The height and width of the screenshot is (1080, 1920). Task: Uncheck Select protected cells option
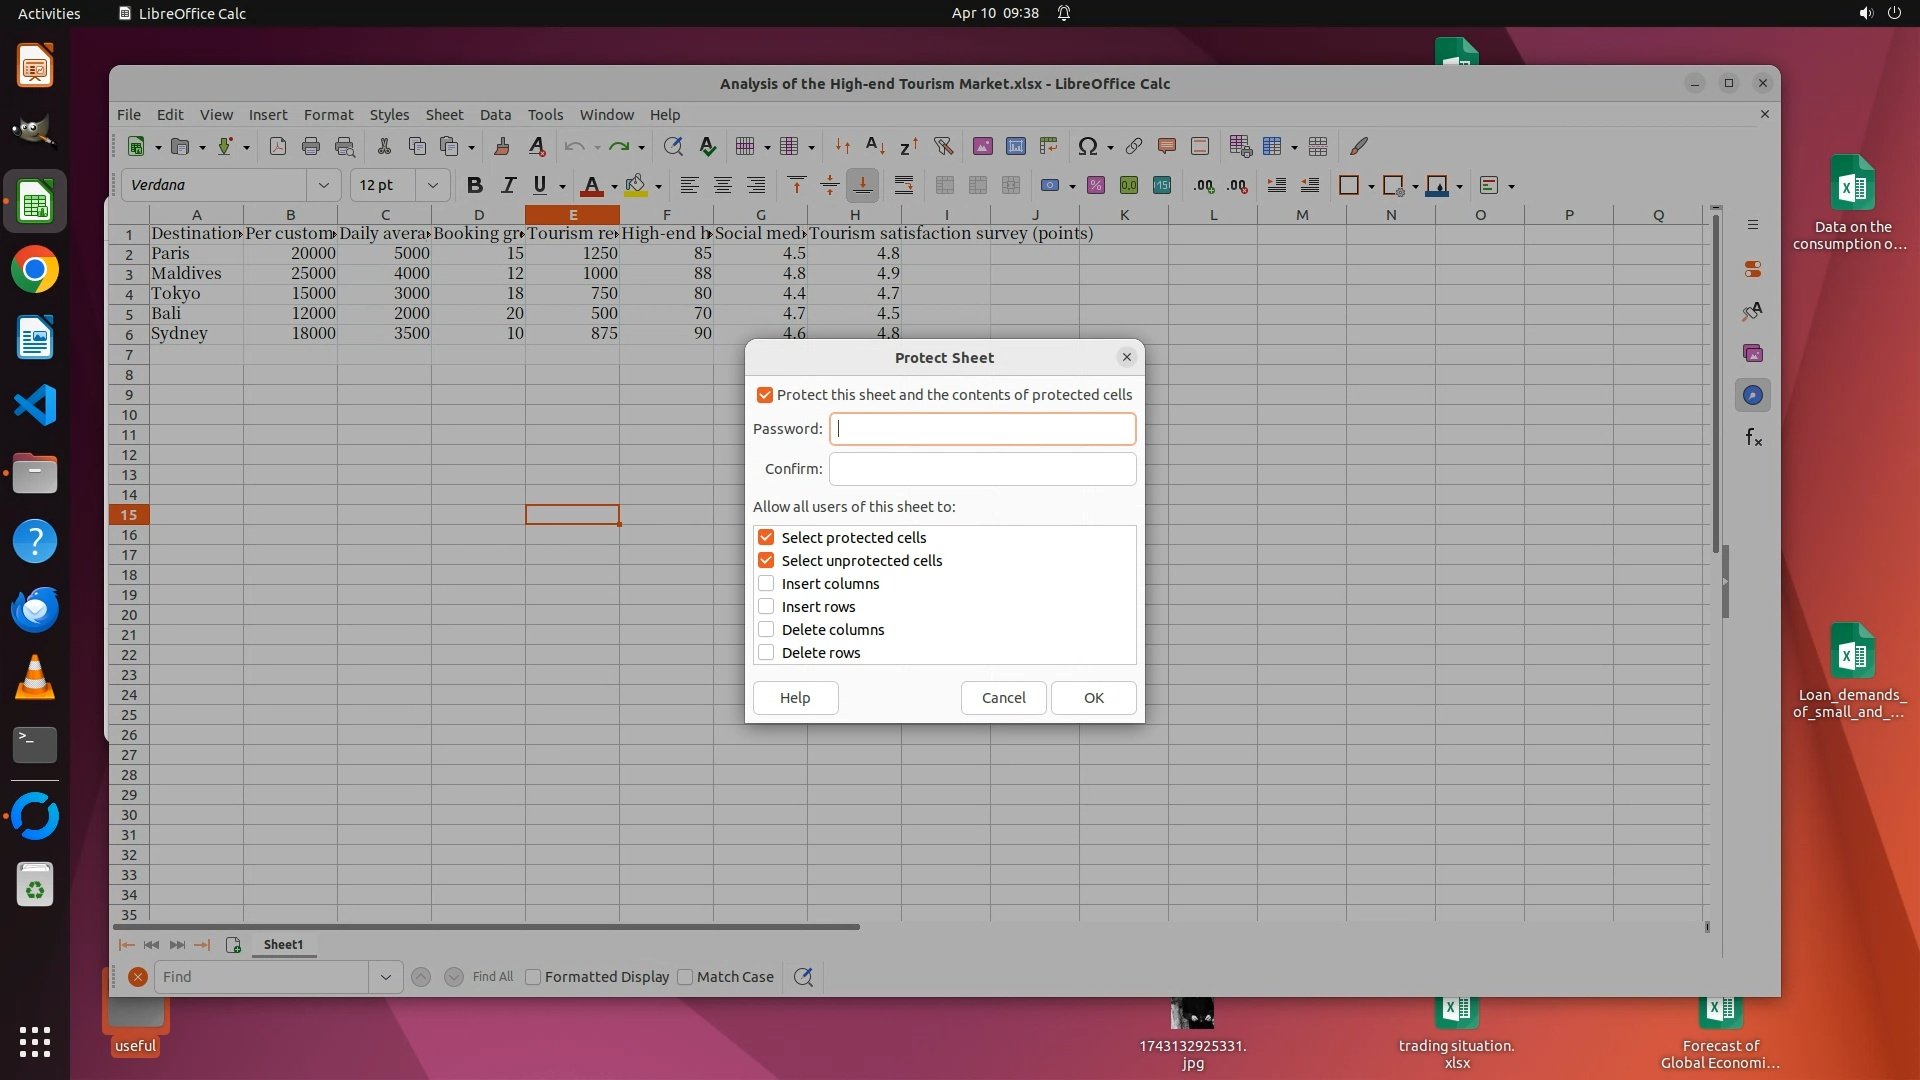point(766,538)
